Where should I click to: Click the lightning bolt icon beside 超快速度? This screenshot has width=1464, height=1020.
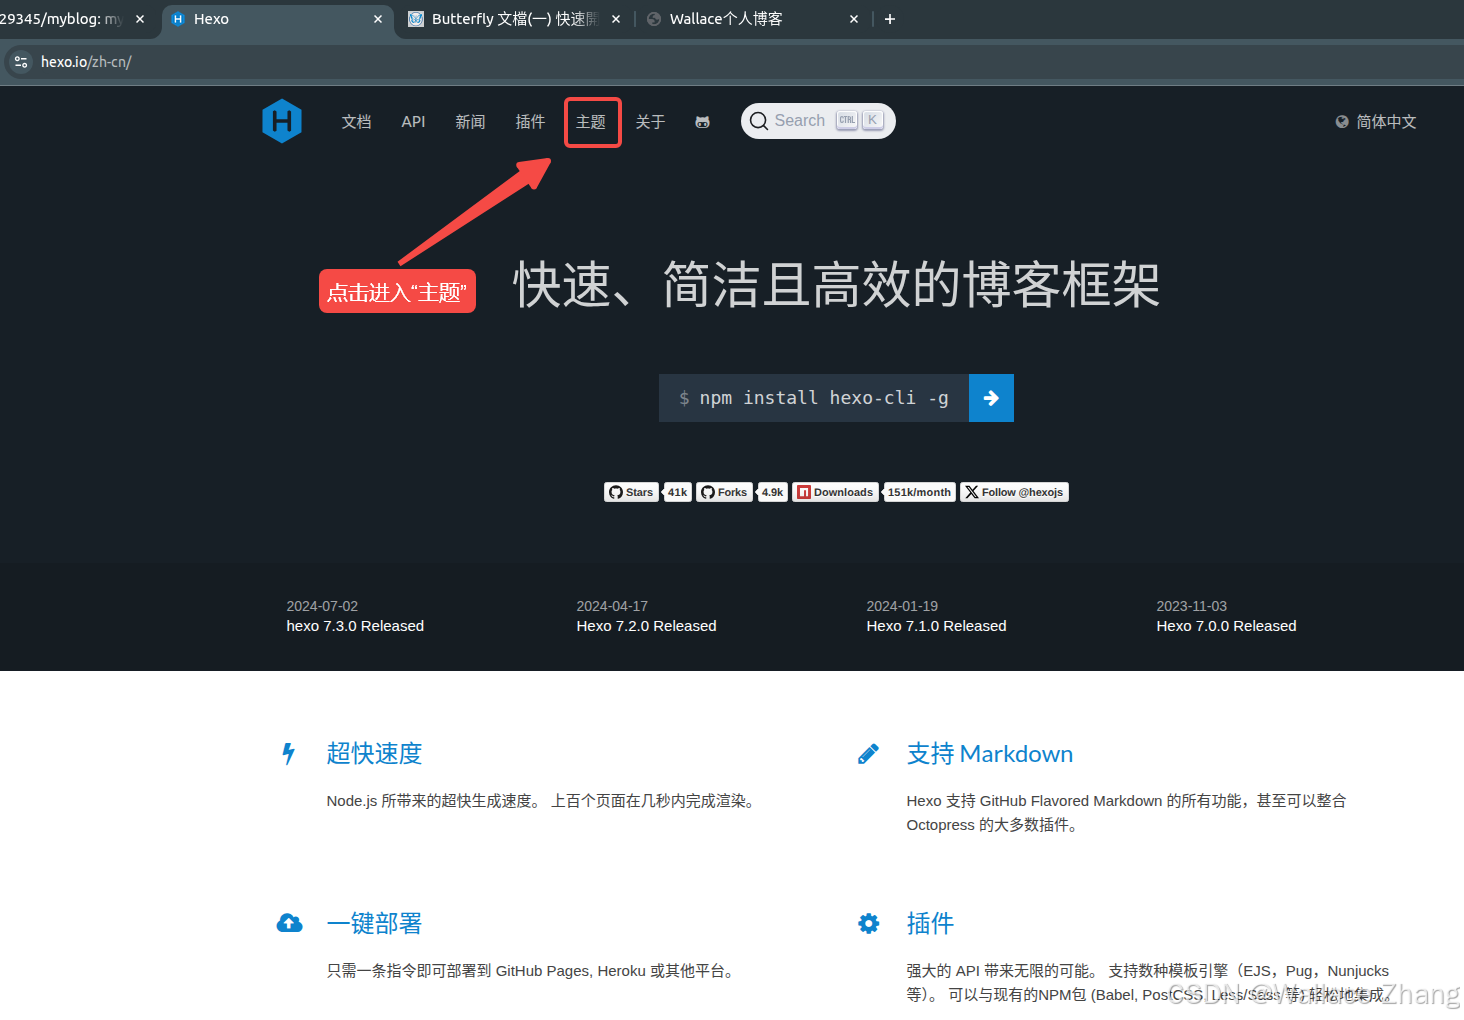tap(289, 754)
